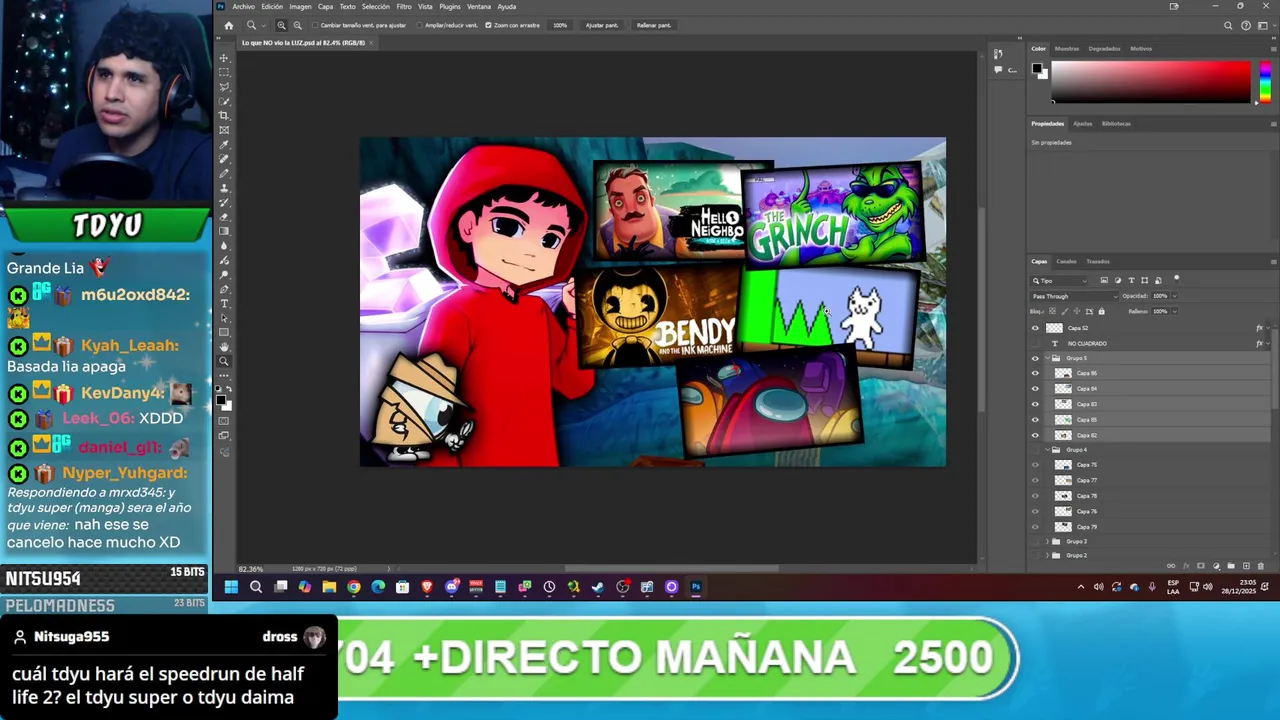Click the 100% zoom button
Viewport: 1280px width, 720px height.
coord(560,25)
